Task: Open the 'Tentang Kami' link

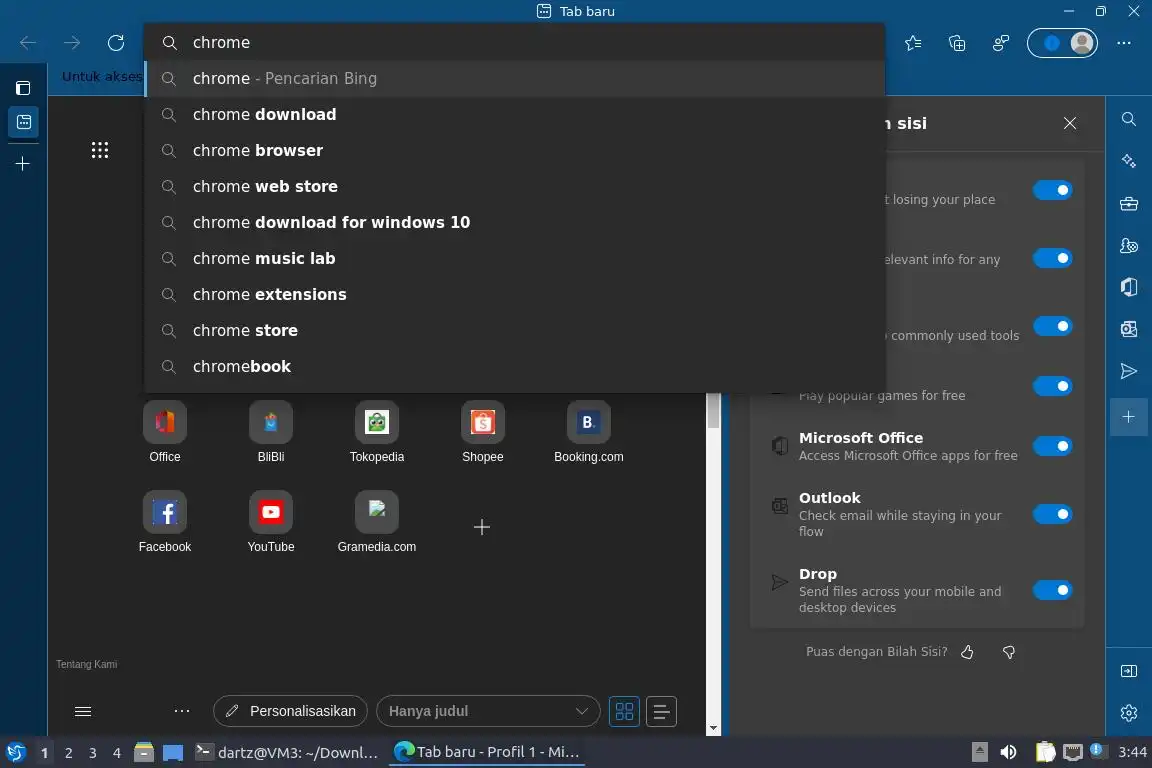Action: click(87, 664)
